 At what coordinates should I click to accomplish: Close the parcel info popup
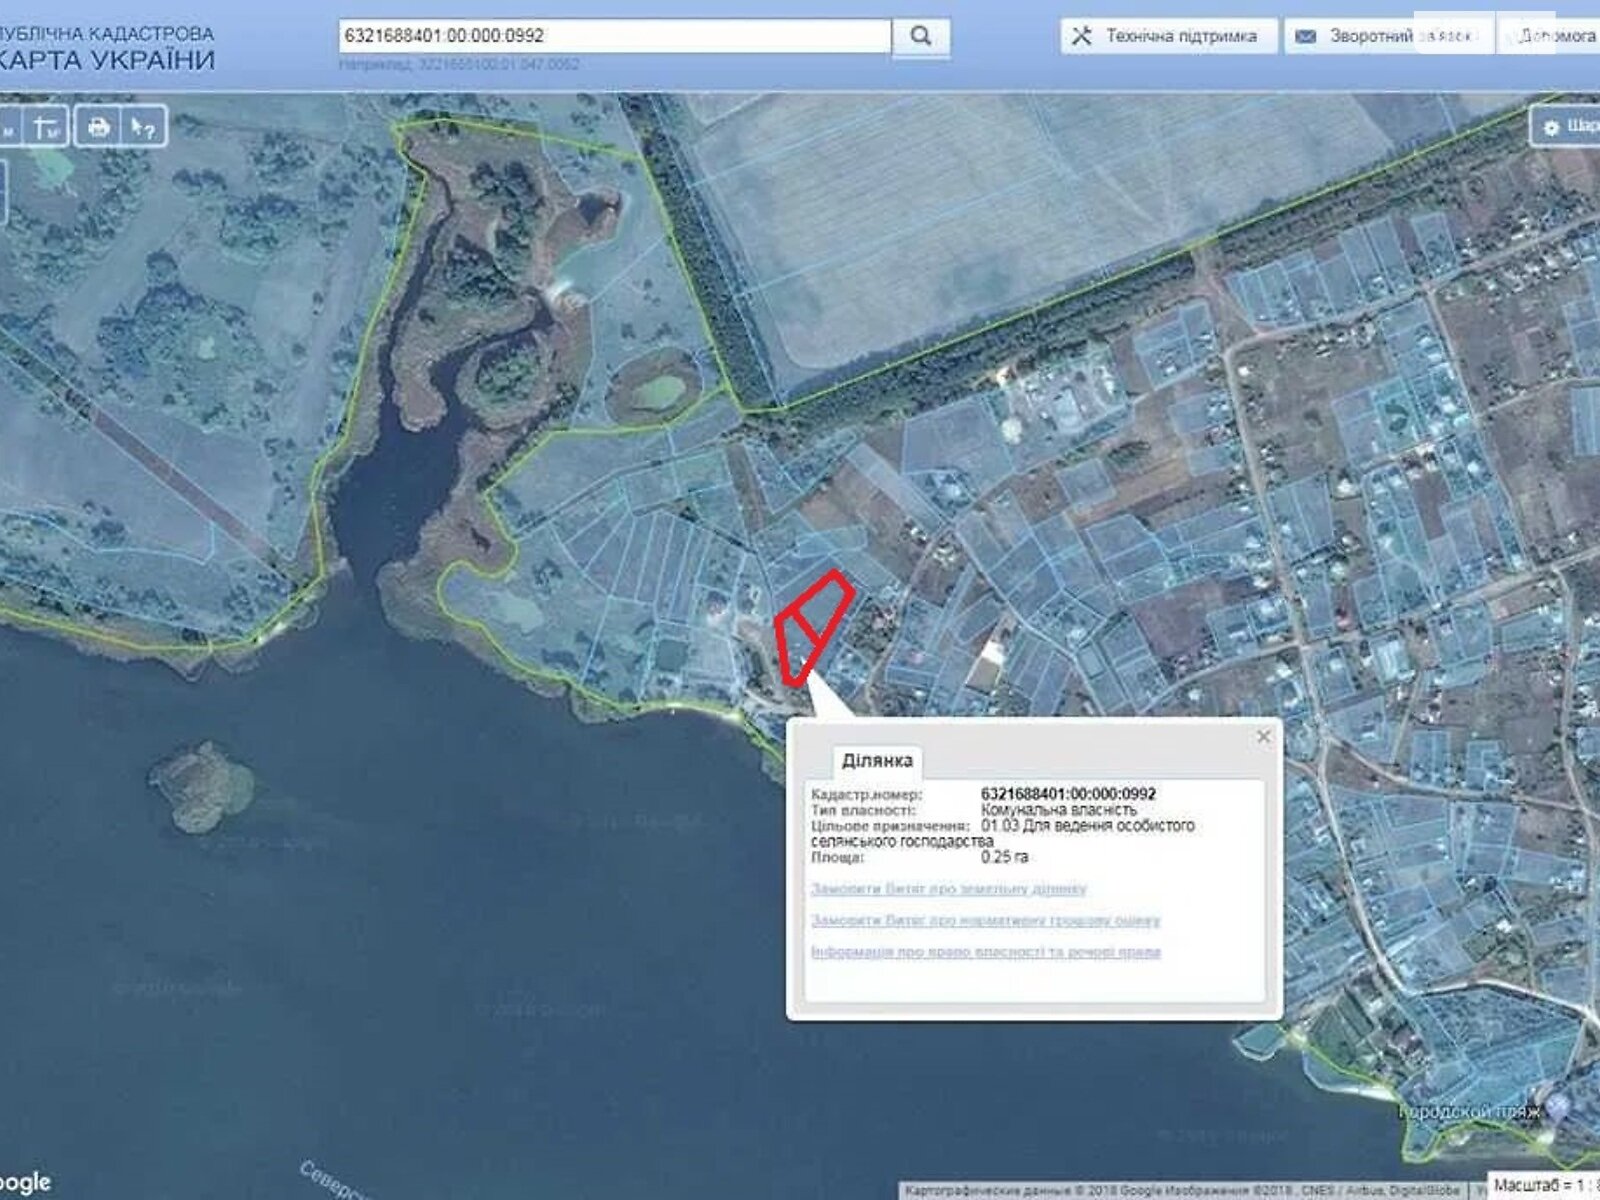point(1264,736)
